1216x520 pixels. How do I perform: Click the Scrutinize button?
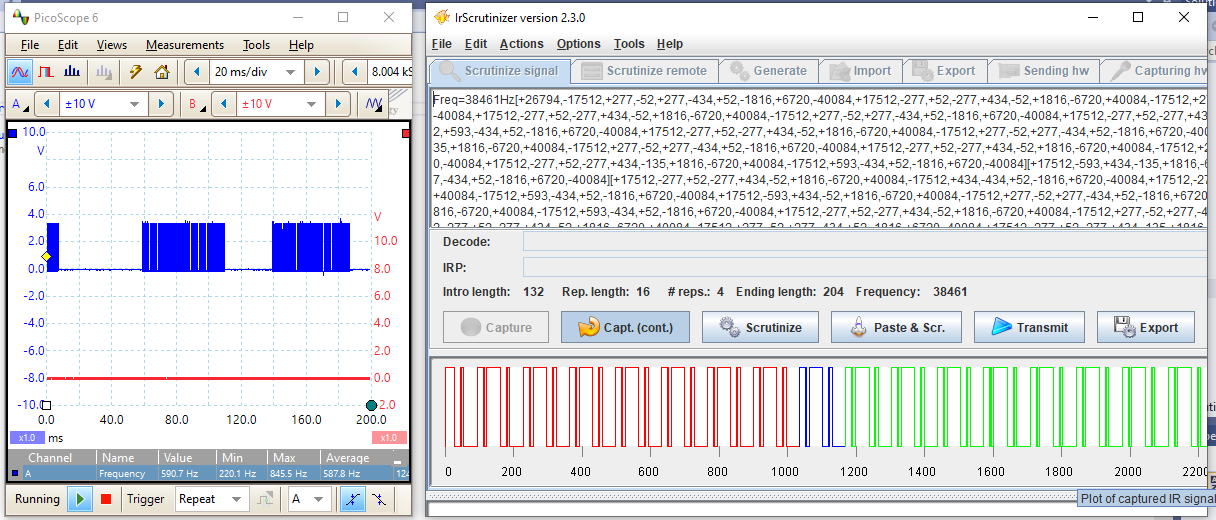(760, 327)
